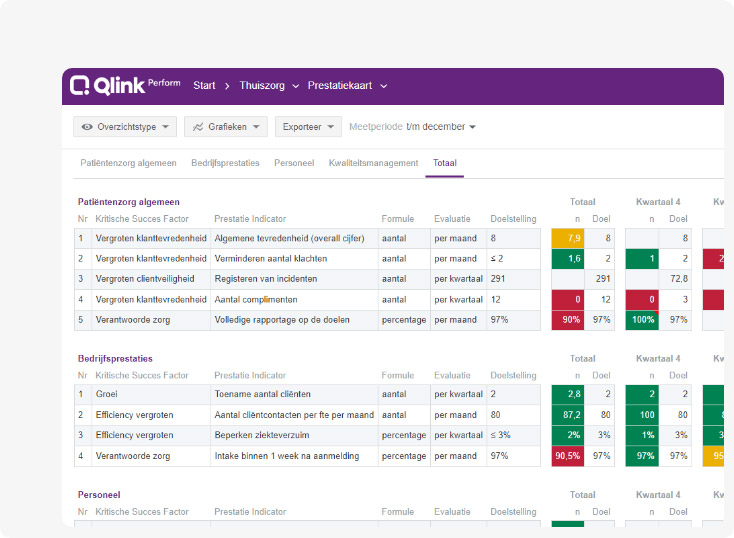
Task: Click Prestatiekaart in the breadcrumb
Action: click(340, 86)
